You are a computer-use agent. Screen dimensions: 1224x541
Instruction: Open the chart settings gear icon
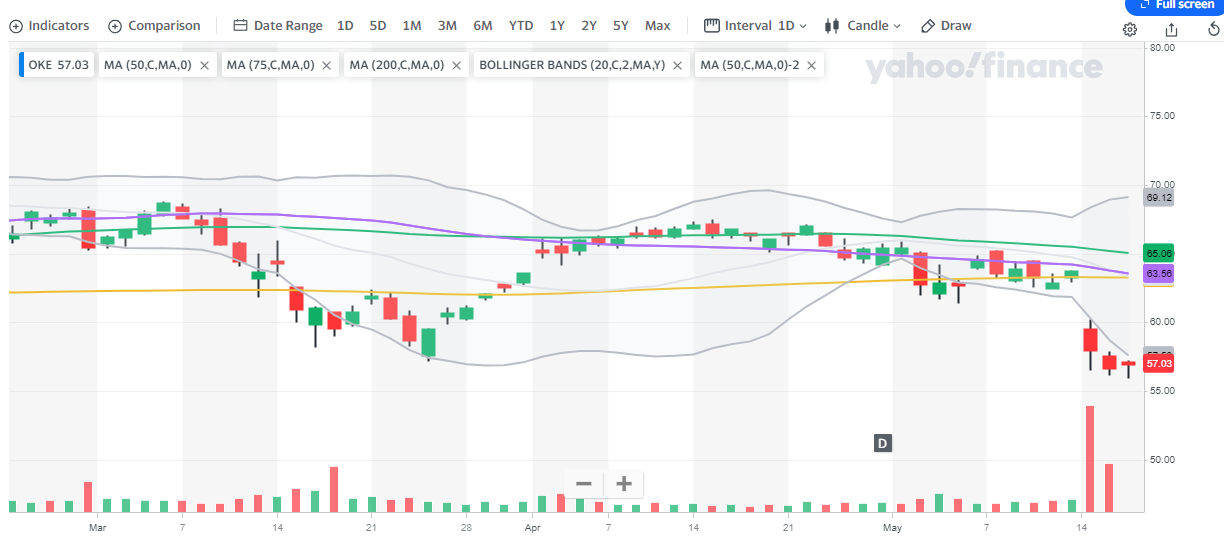click(x=1130, y=29)
